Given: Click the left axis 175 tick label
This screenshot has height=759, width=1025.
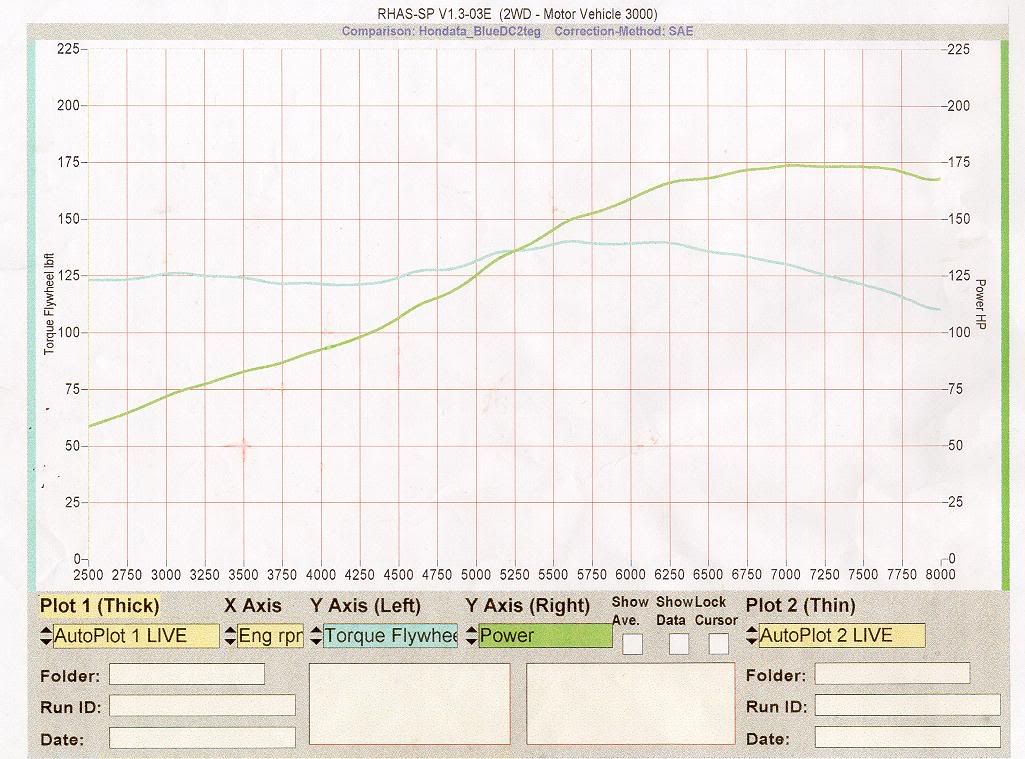Looking at the screenshot, I should point(68,162).
